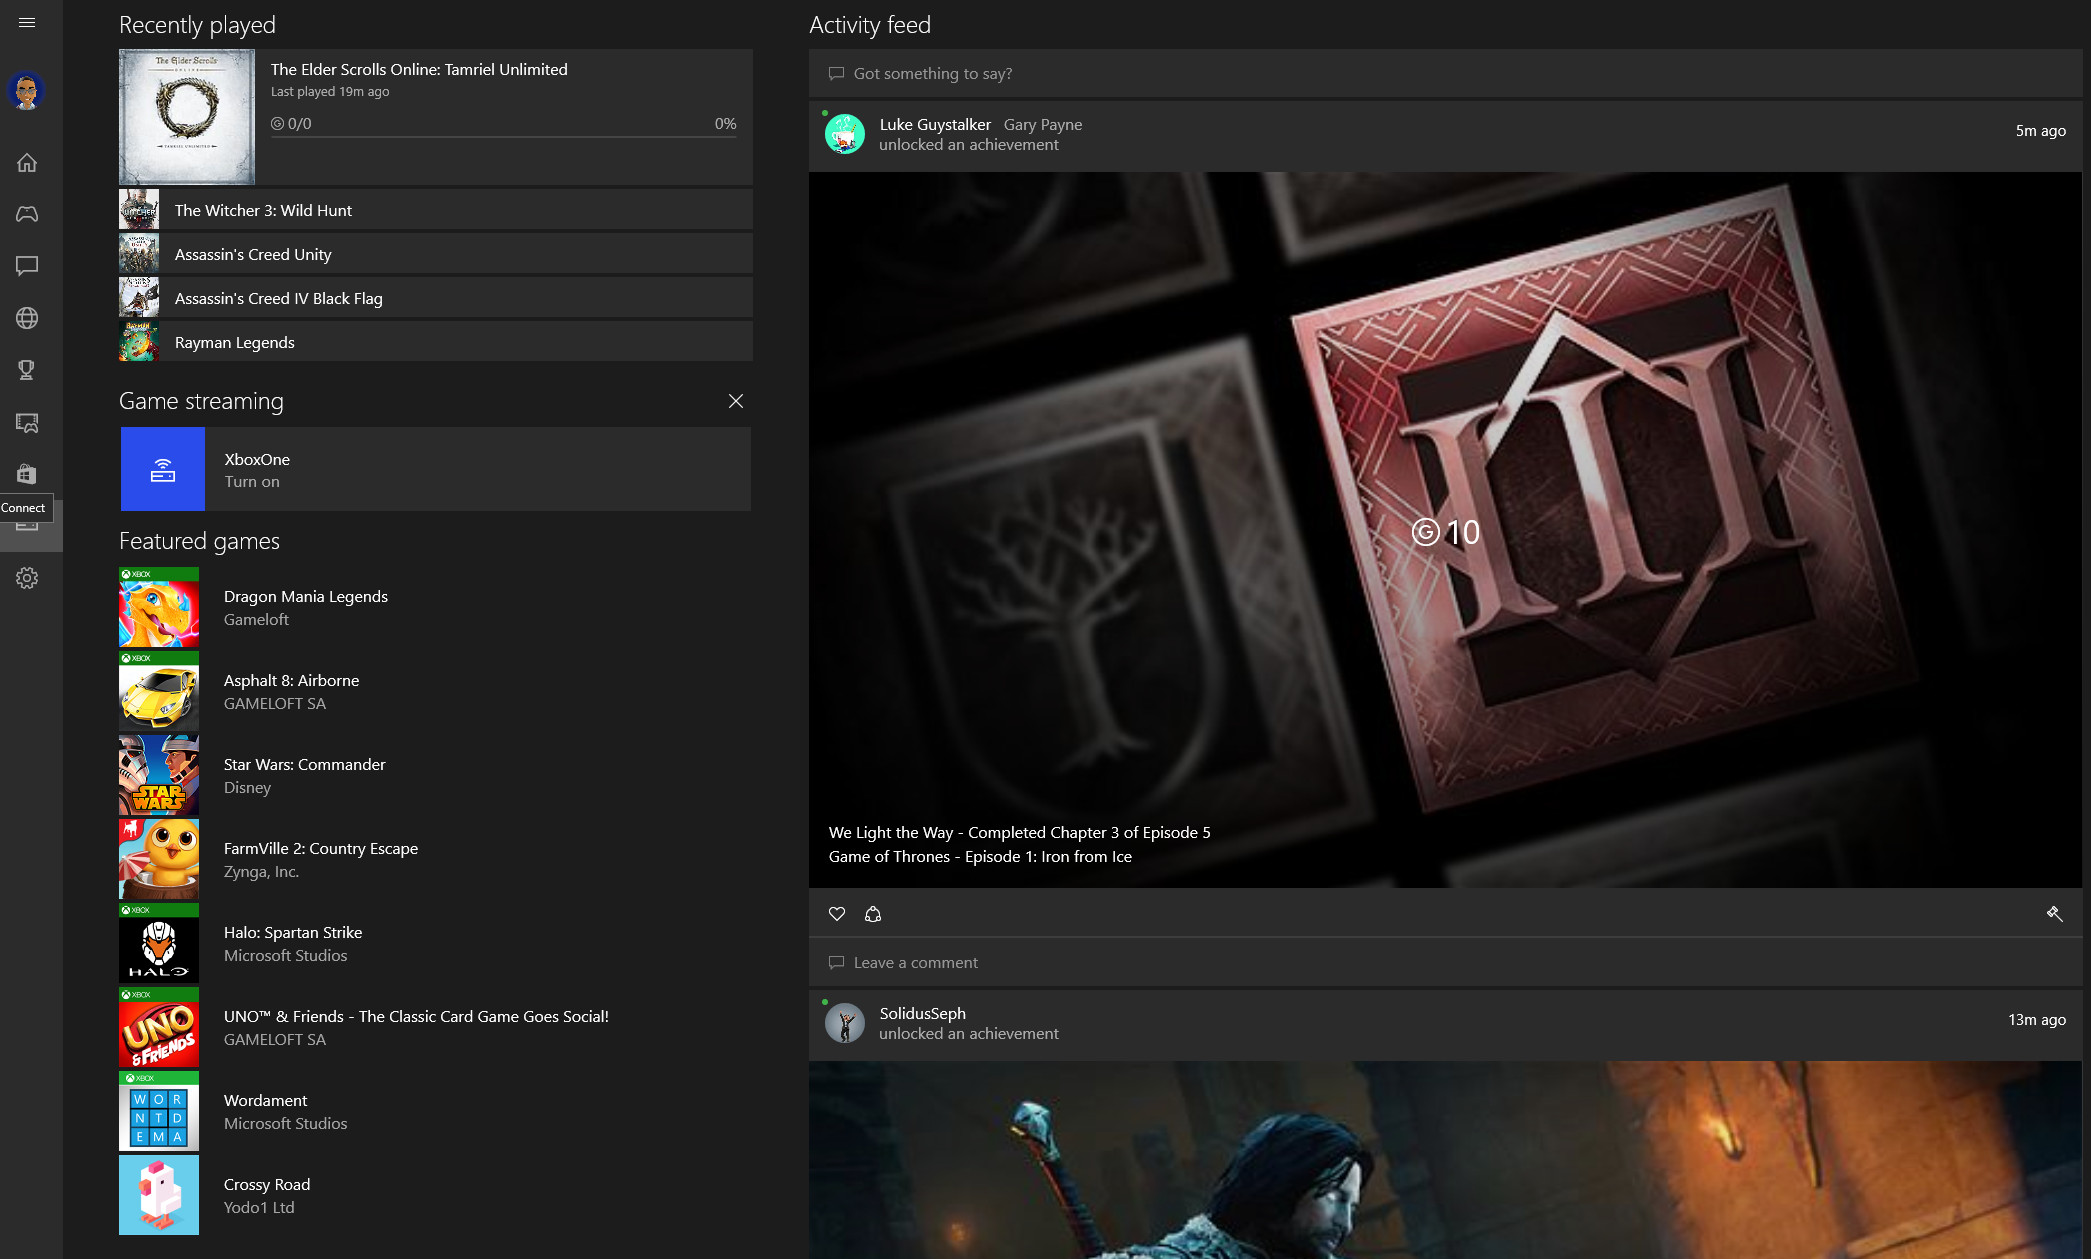
Task: Open the hamburger menu
Action: tap(27, 22)
